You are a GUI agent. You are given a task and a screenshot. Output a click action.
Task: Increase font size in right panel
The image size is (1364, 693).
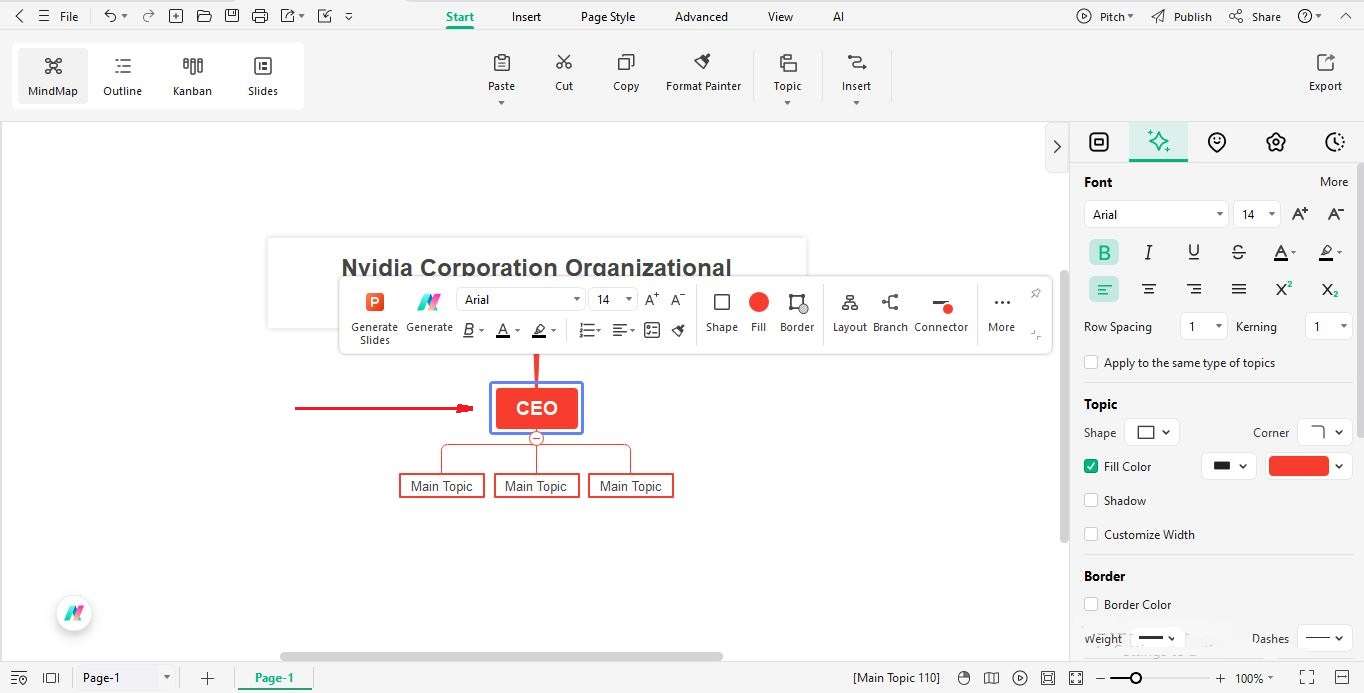pyautogui.click(x=1299, y=214)
